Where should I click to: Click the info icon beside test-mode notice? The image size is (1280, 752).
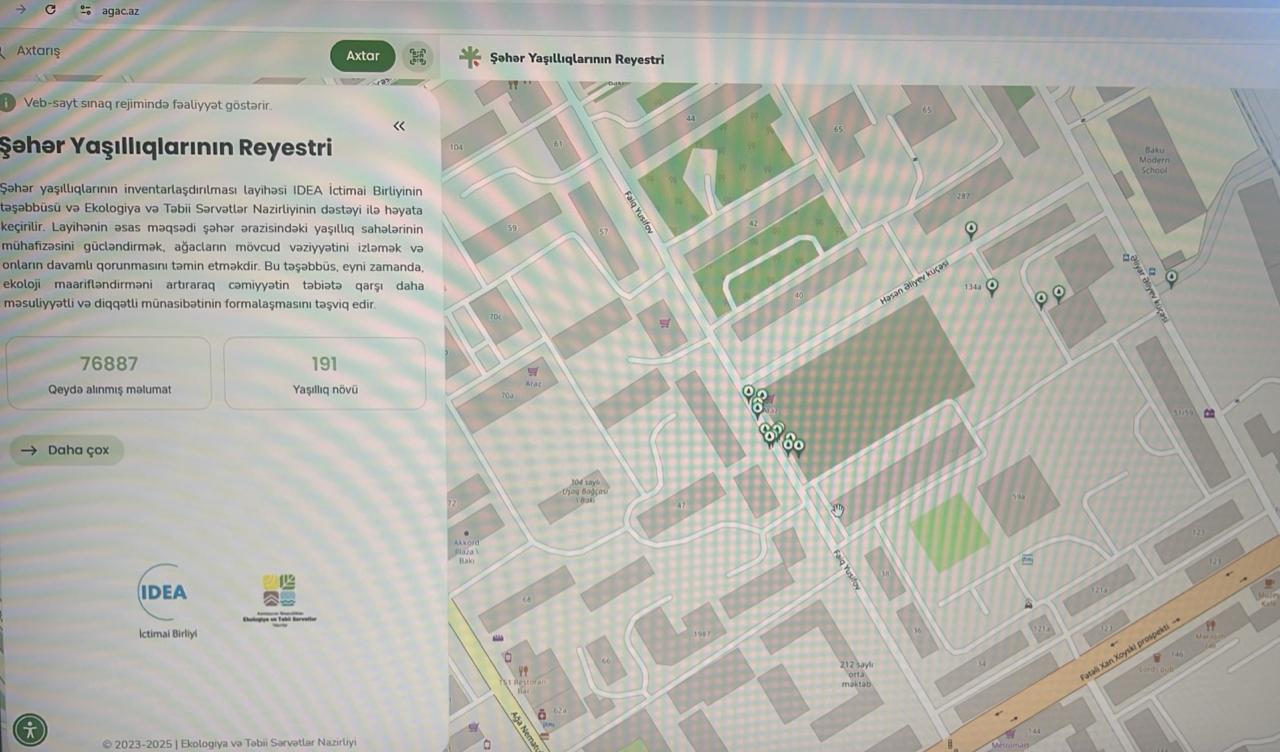click(8, 103)
